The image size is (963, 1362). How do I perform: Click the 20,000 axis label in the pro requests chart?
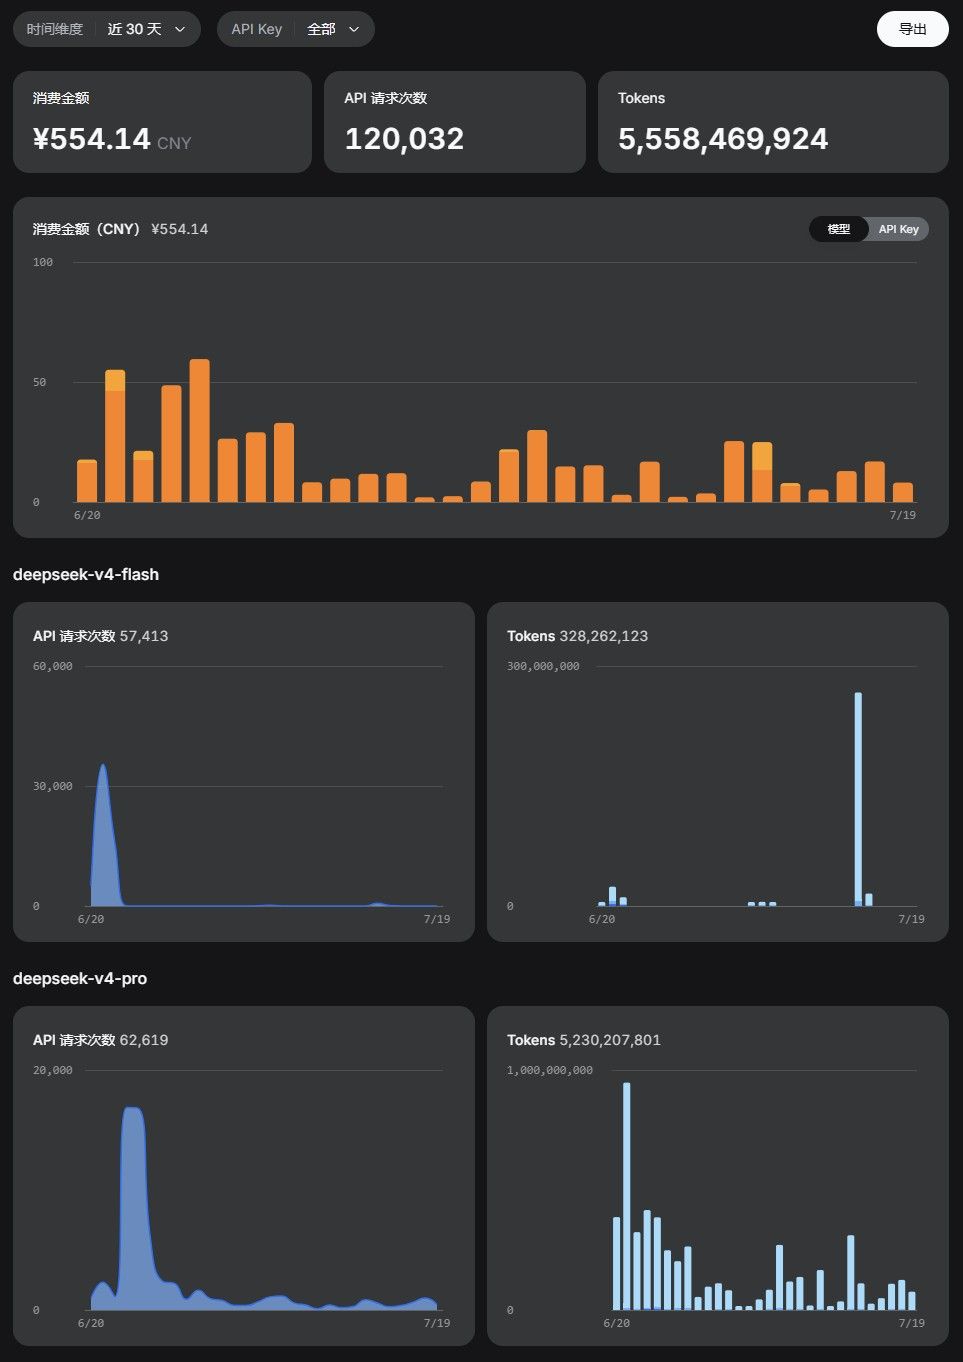pos(53,1070)
